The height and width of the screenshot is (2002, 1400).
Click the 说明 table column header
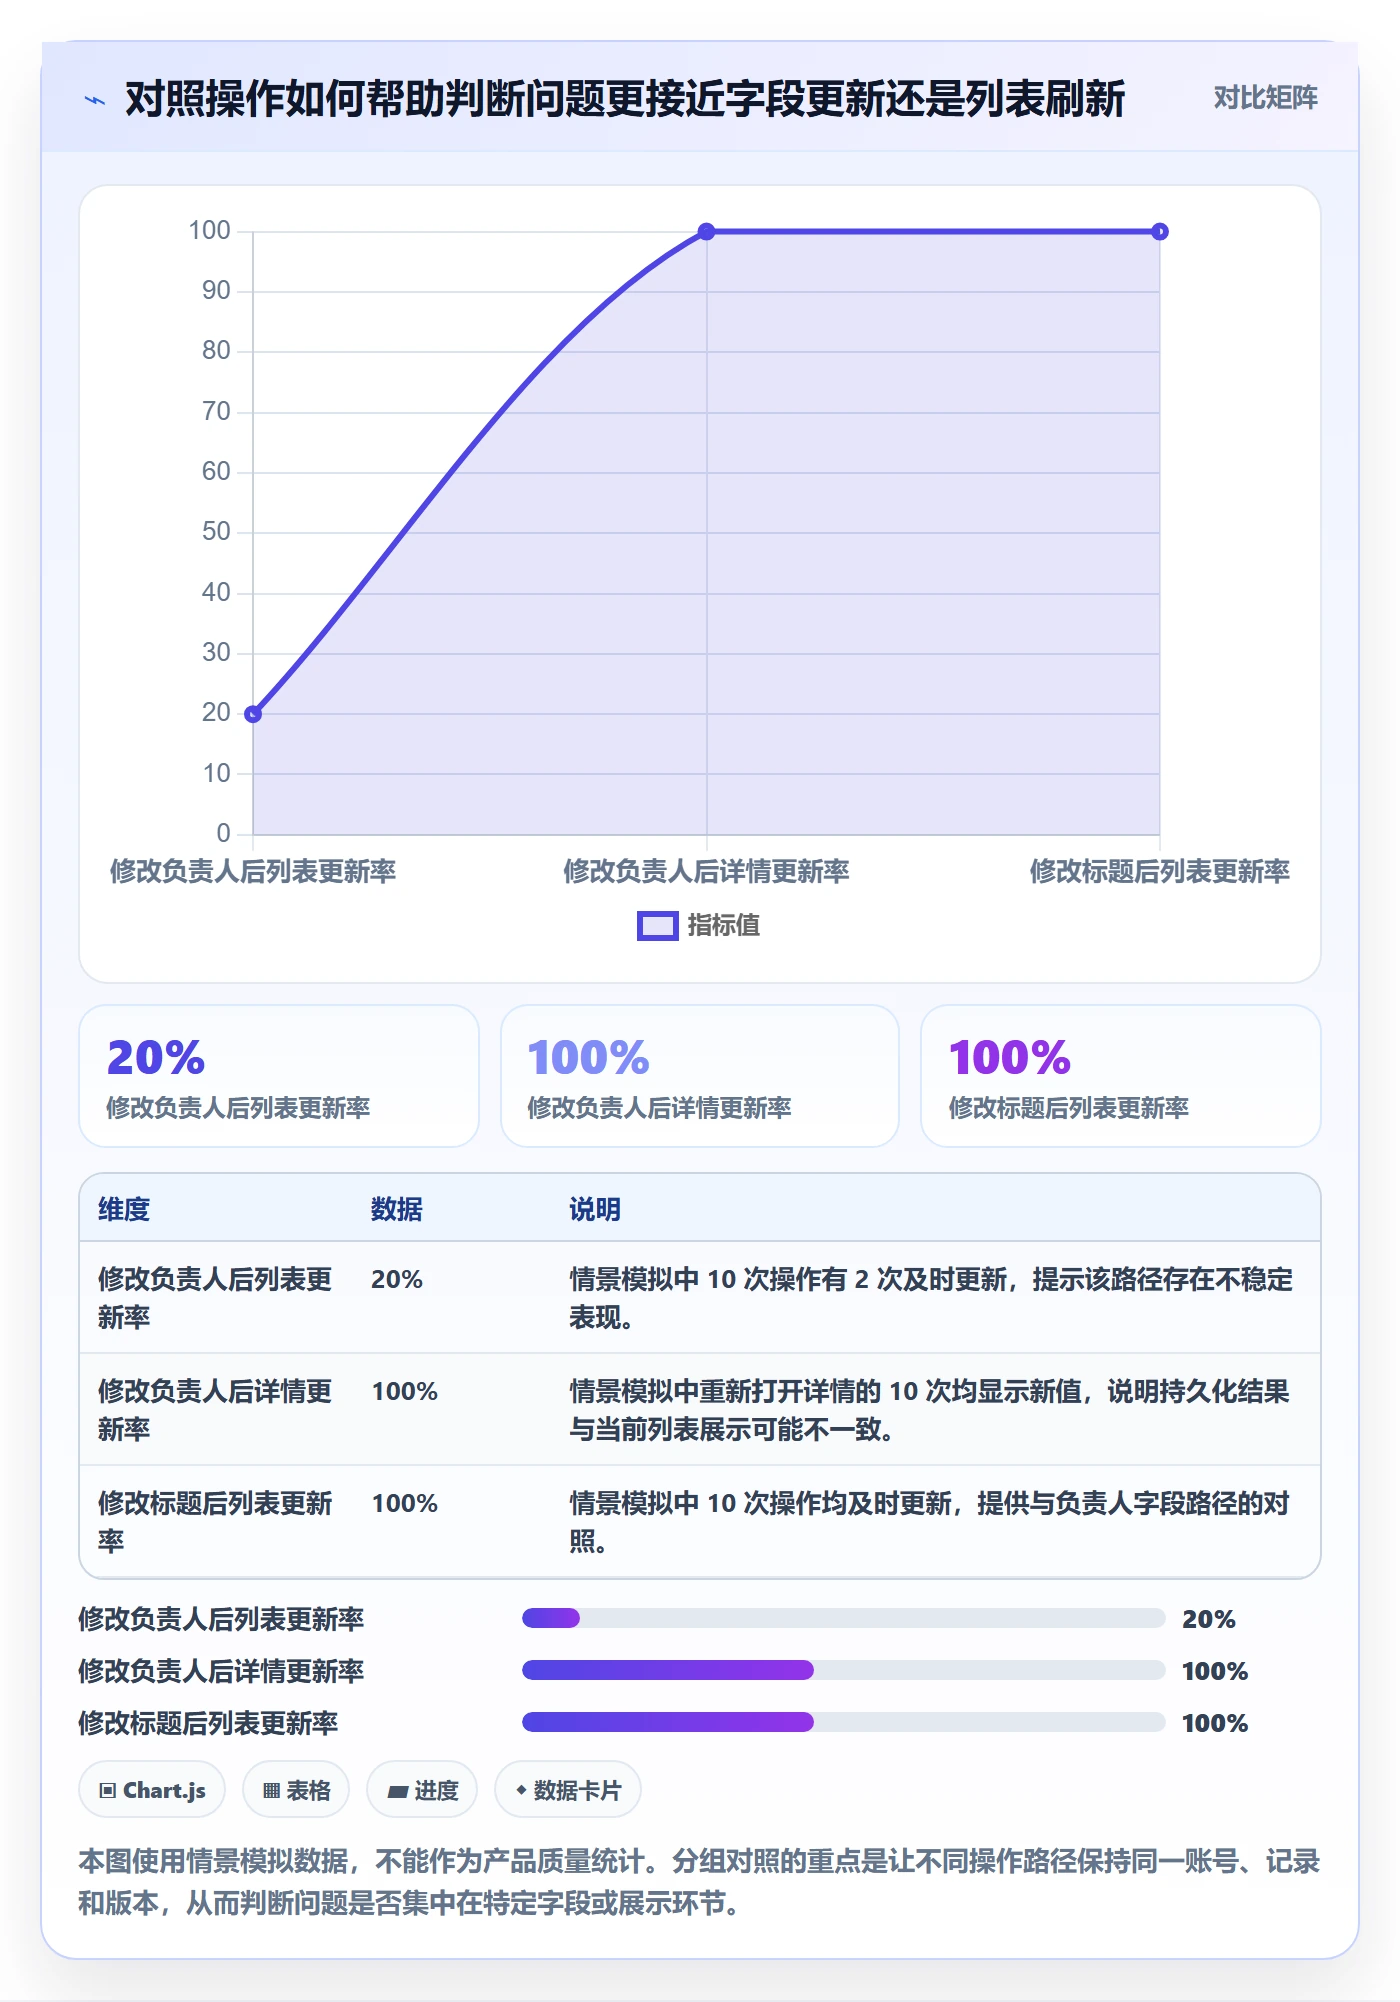(595, 1209)
